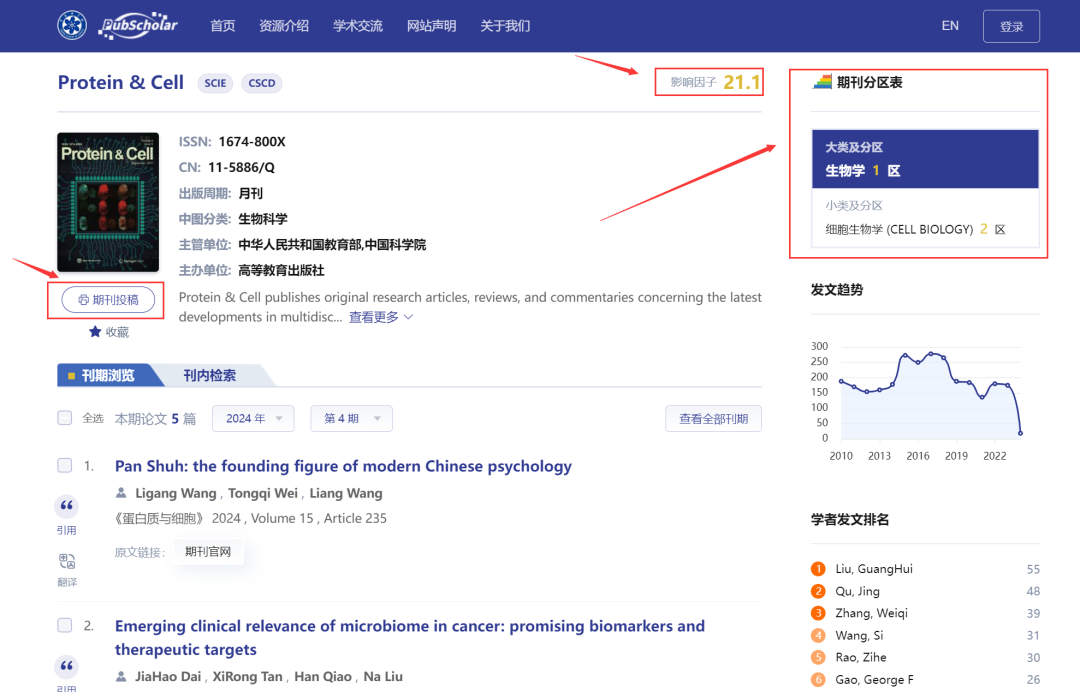Open the 第 4 期 issue dropdown
The width and height of the screenshot is (1080, 692).
tap(351, 419)
